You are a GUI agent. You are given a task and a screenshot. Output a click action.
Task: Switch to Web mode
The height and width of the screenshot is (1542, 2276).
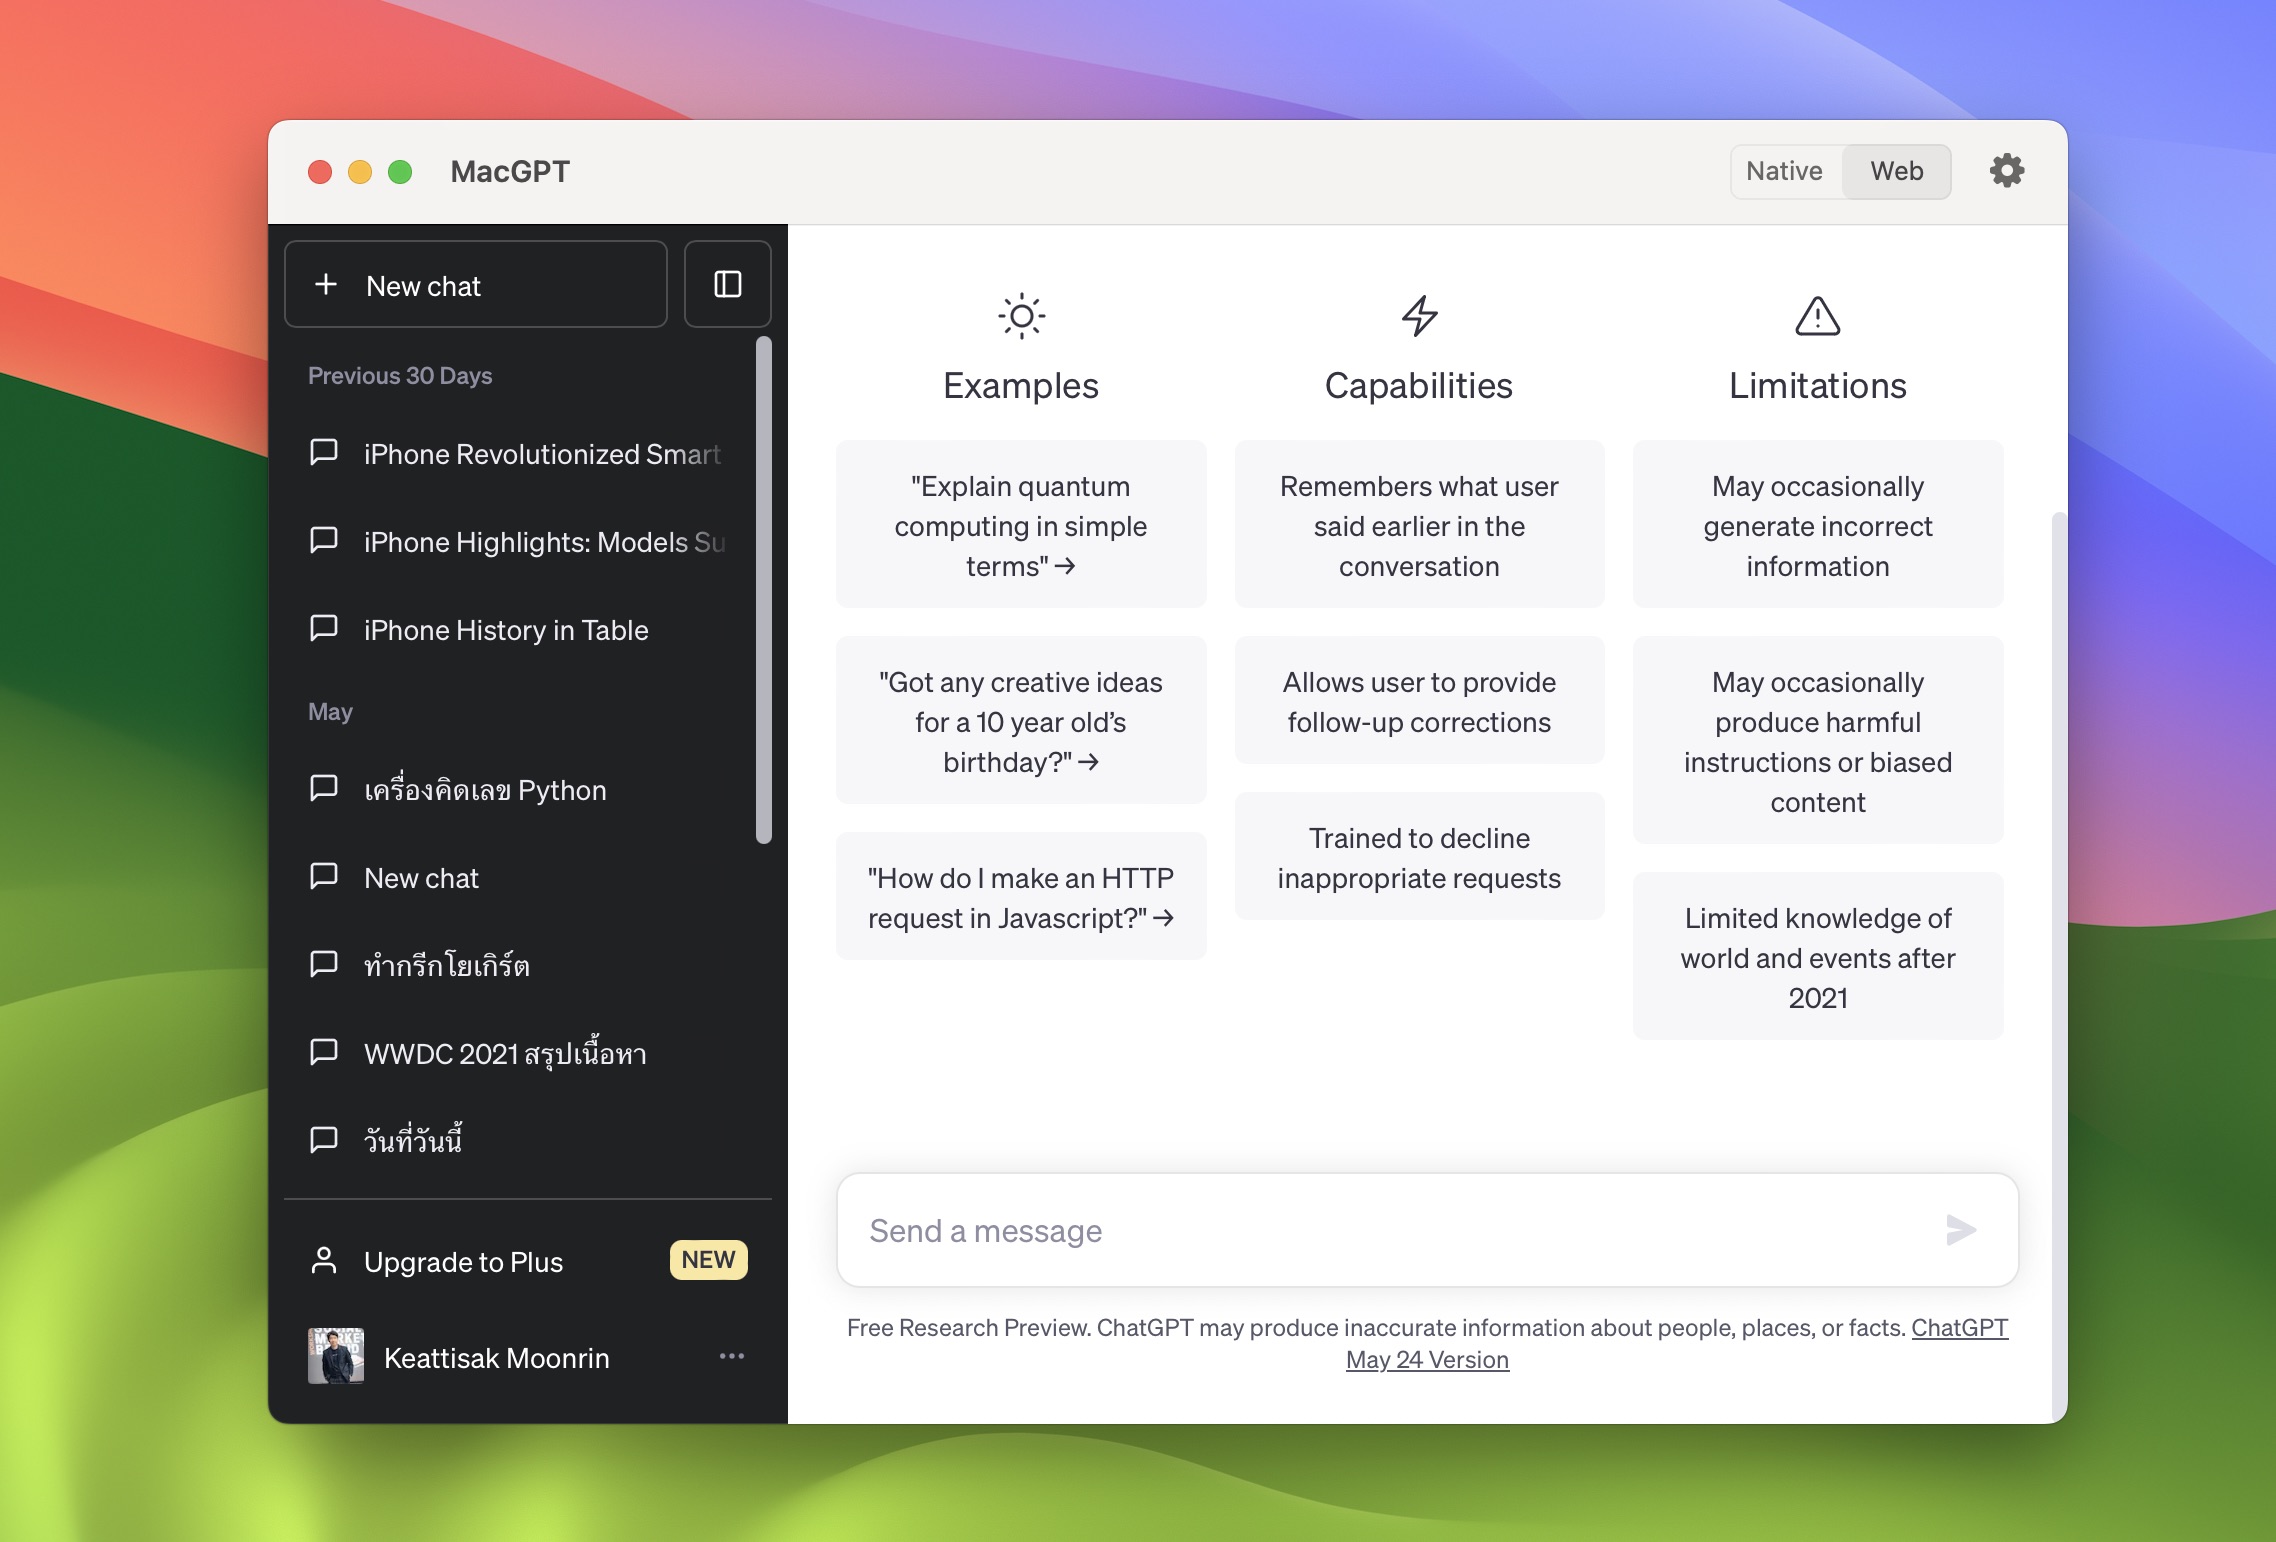click(x=1896, y=171)
